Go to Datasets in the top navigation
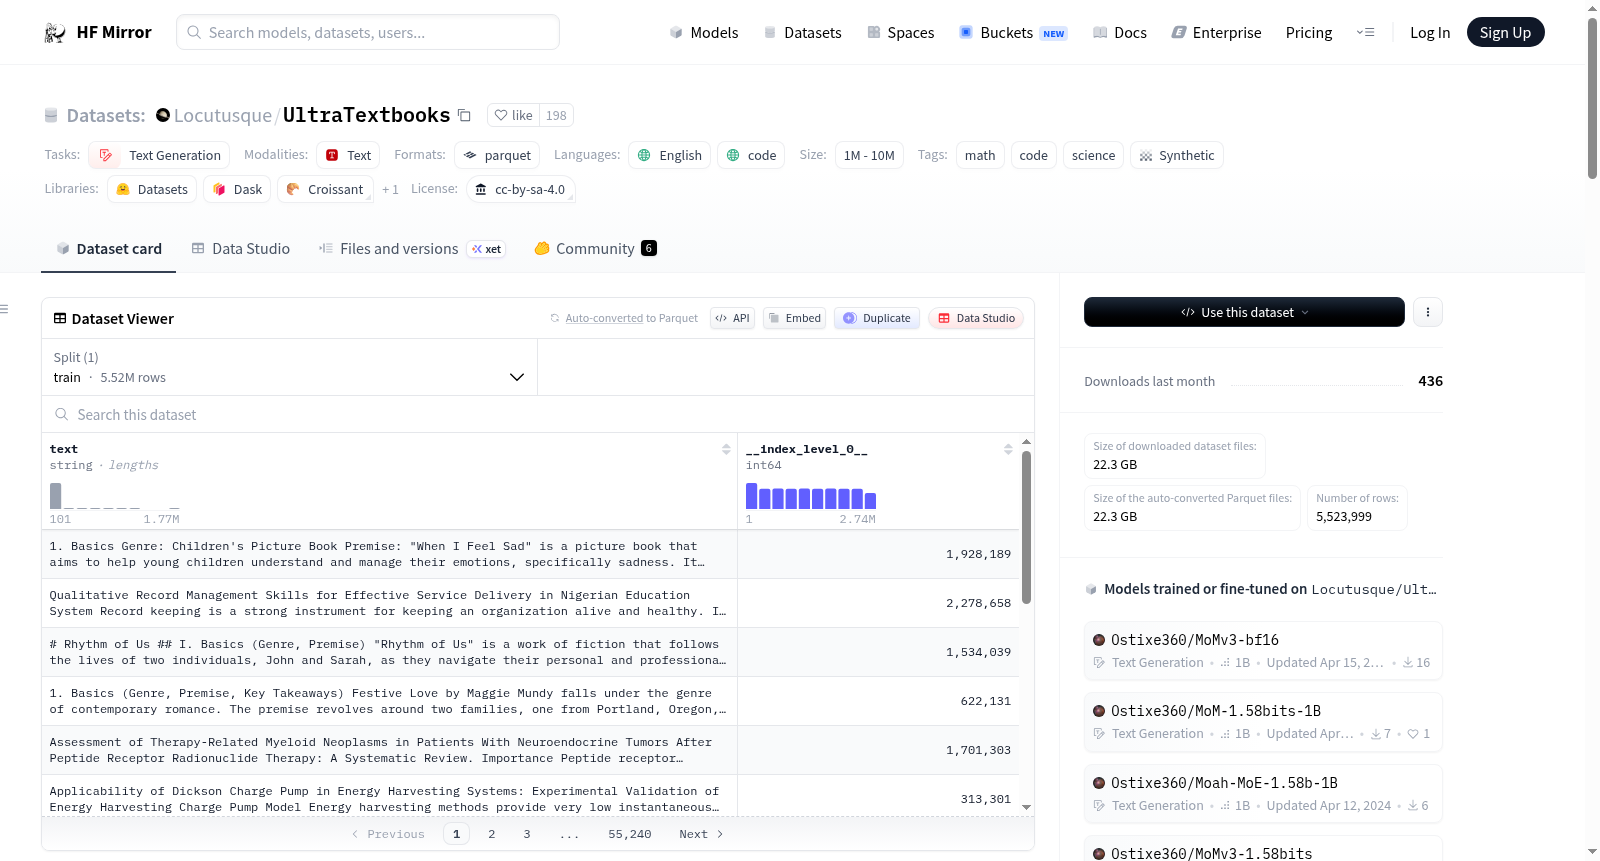Image resolution: width=1600 pixels, height=861 pixels. [802, 33]
